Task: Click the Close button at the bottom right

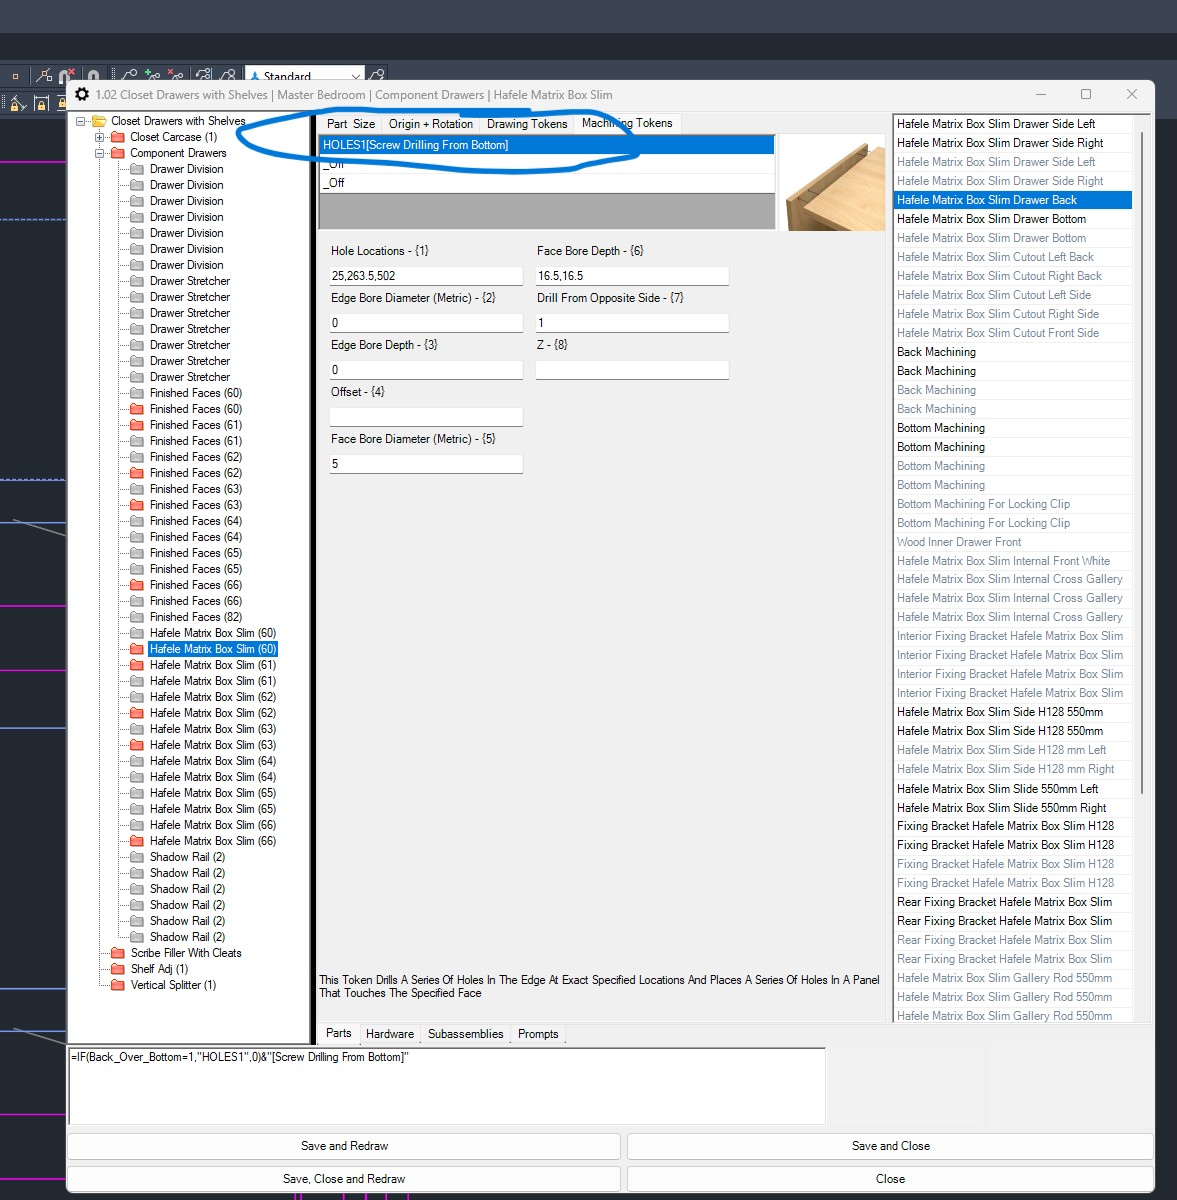Action: coord(890,1179)
